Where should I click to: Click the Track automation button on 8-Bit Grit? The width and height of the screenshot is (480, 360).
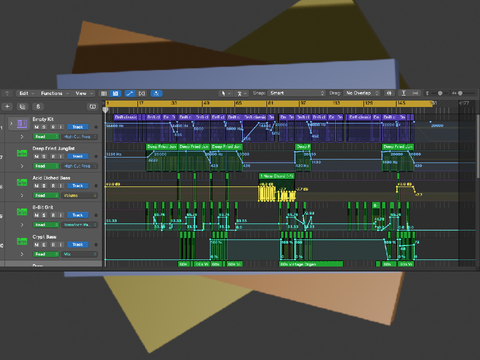78,215
